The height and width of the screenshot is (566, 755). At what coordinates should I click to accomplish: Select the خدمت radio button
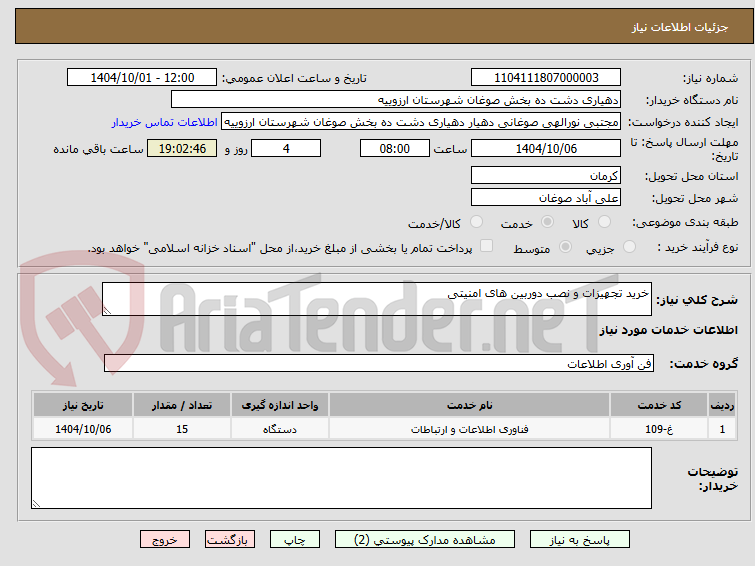point(547,222)
